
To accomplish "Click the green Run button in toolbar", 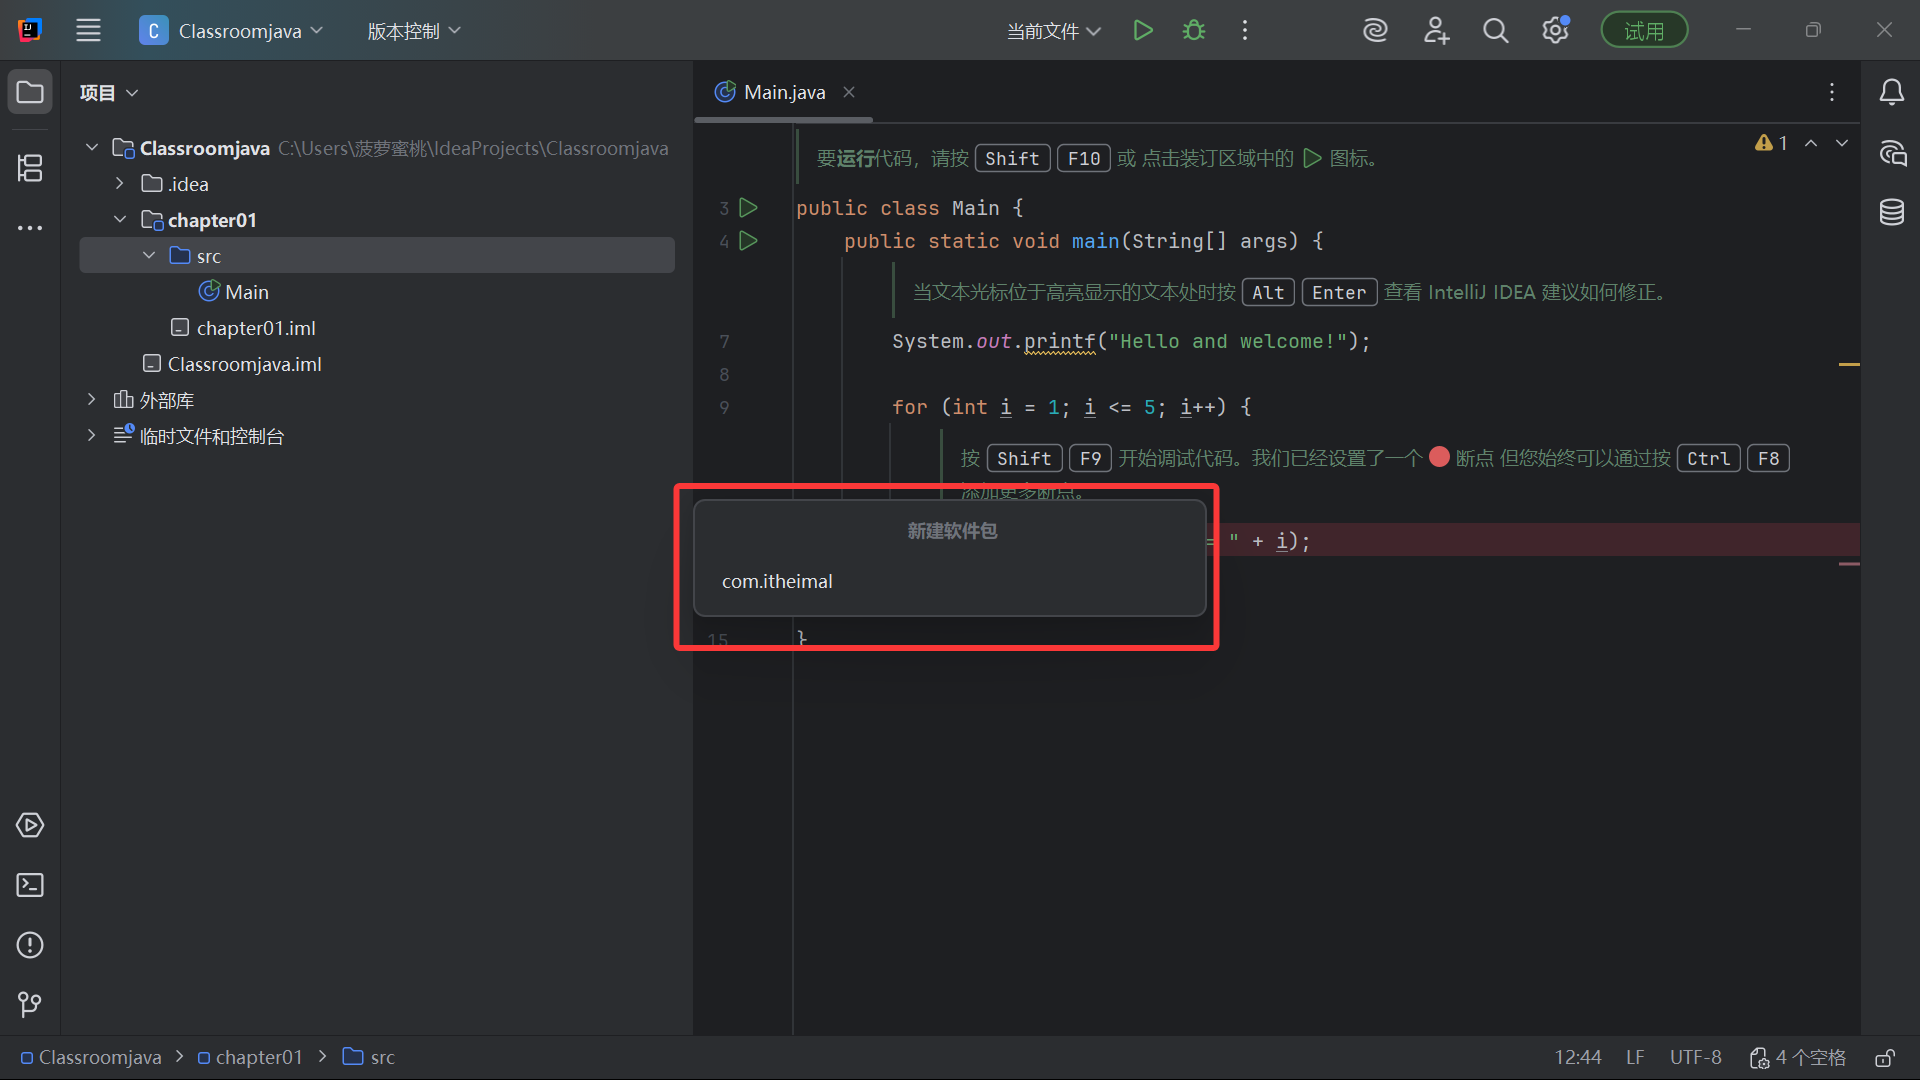I will coord(1143,31).
